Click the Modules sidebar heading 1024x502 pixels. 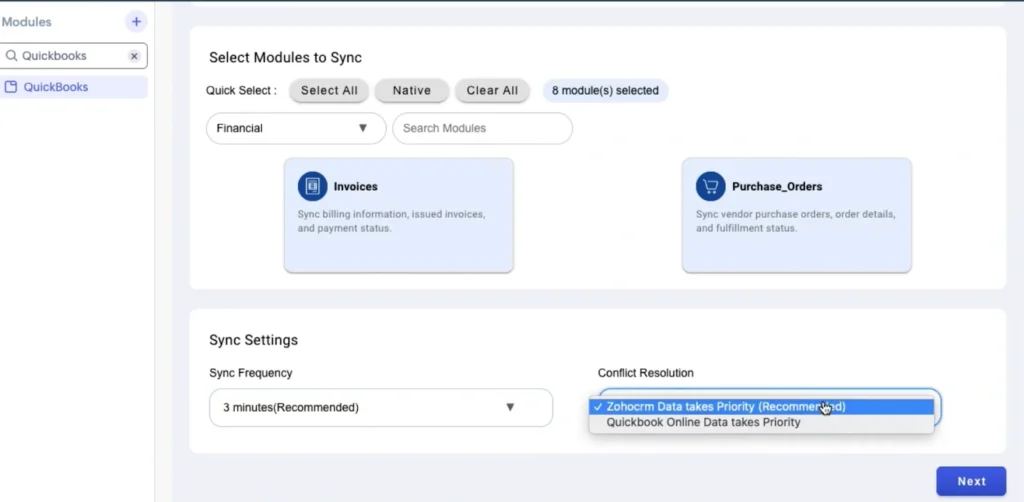coord(26,22)
